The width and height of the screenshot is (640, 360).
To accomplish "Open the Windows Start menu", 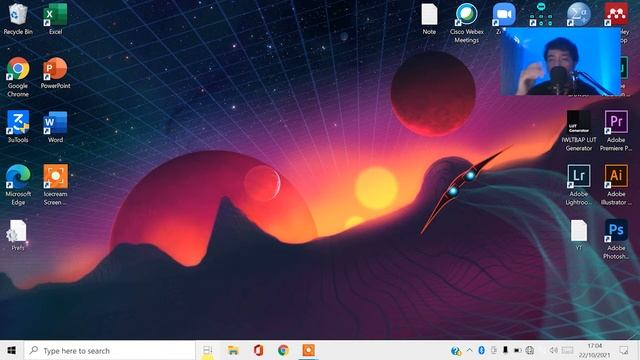I will 11,350.
